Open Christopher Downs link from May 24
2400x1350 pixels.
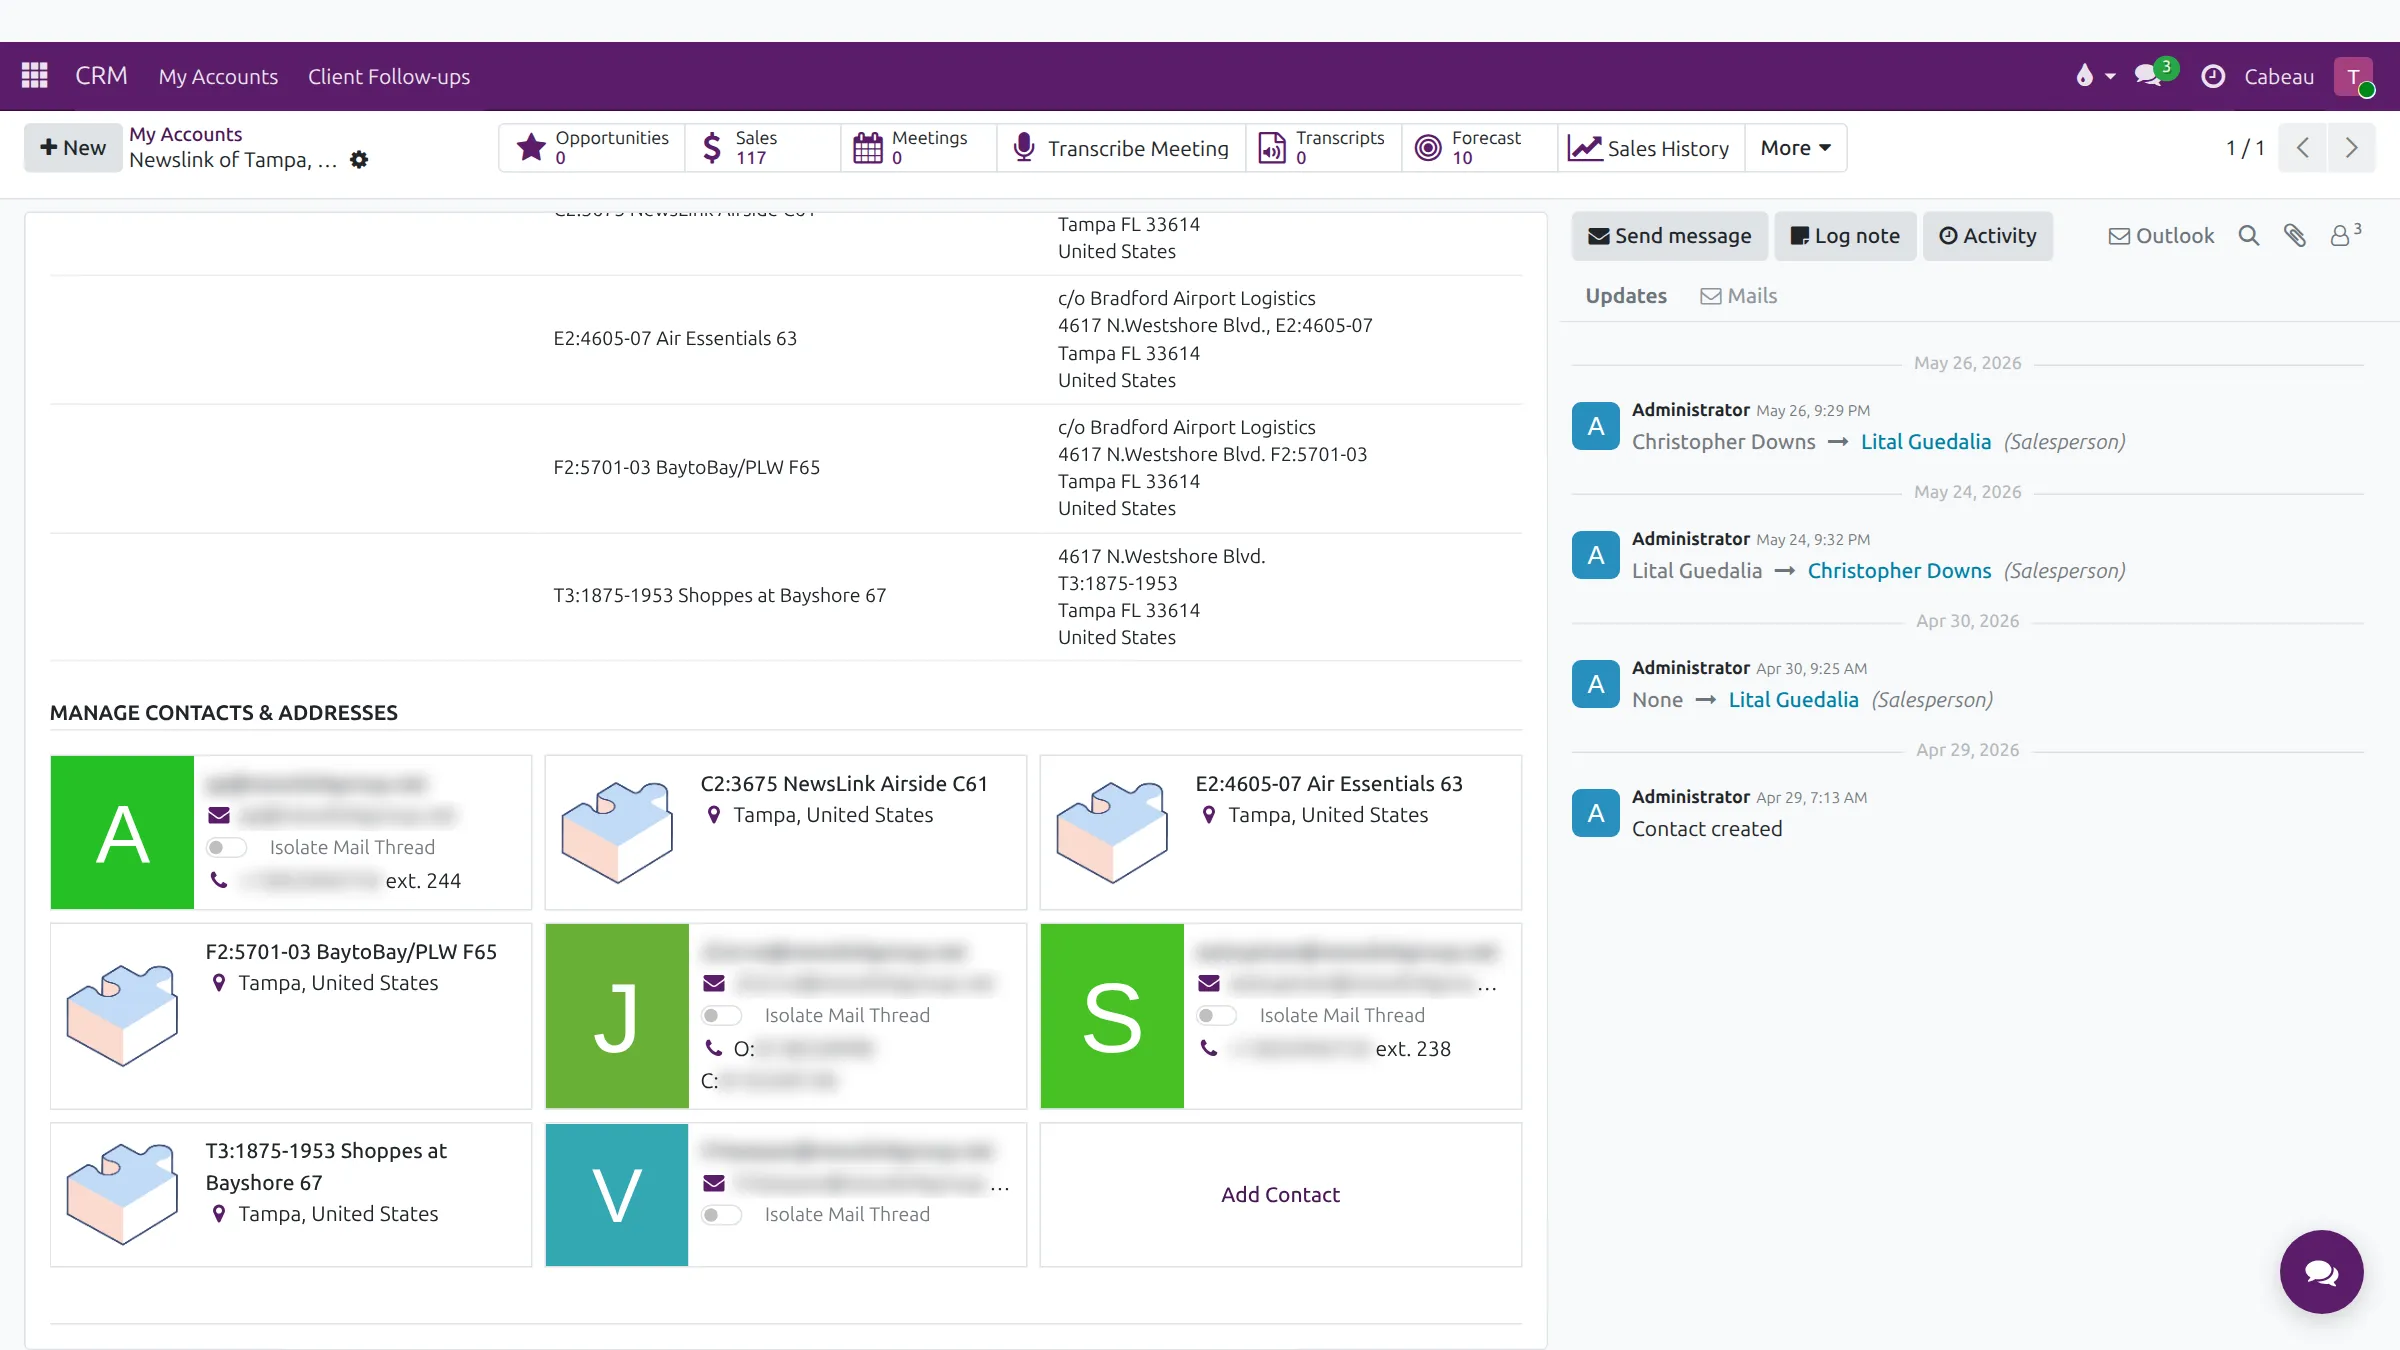pos(1899,571)
